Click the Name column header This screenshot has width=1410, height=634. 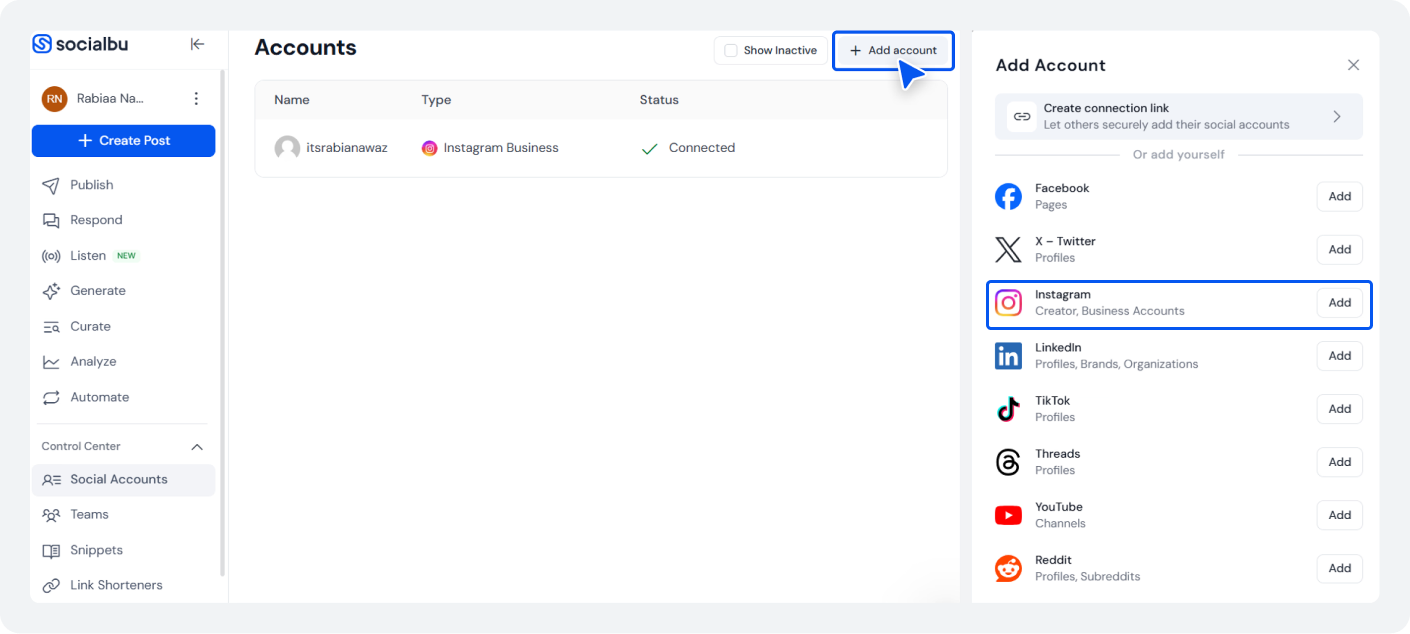(x=292, y=100)
